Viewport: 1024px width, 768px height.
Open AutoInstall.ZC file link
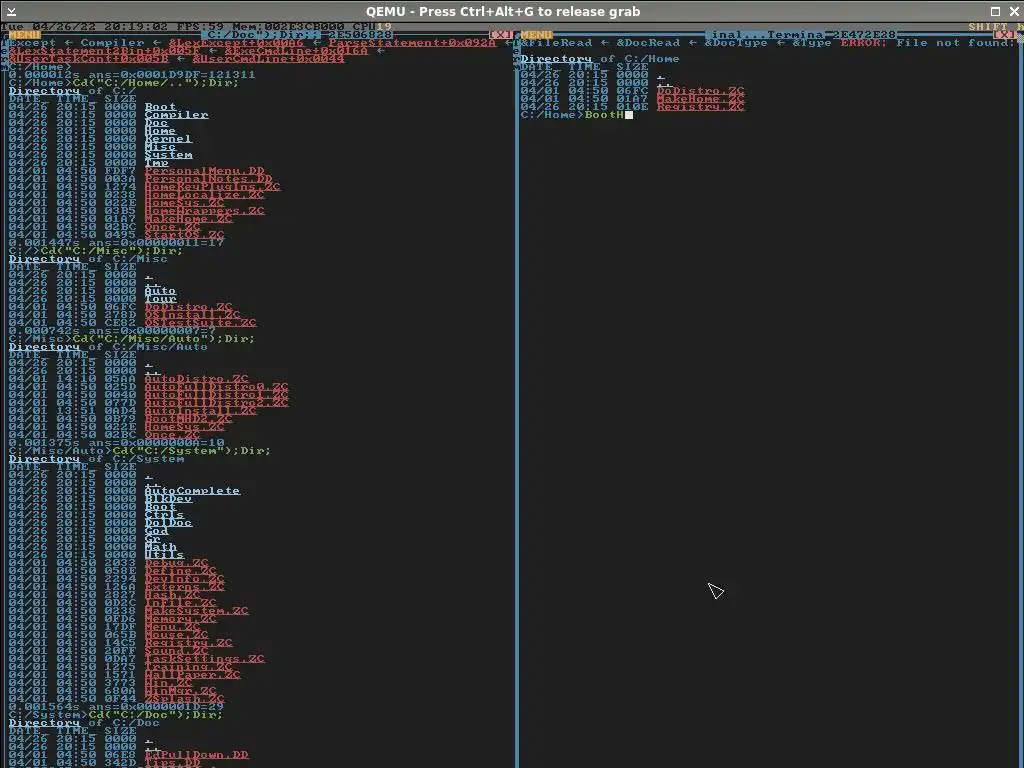click(x=200, y=411)
